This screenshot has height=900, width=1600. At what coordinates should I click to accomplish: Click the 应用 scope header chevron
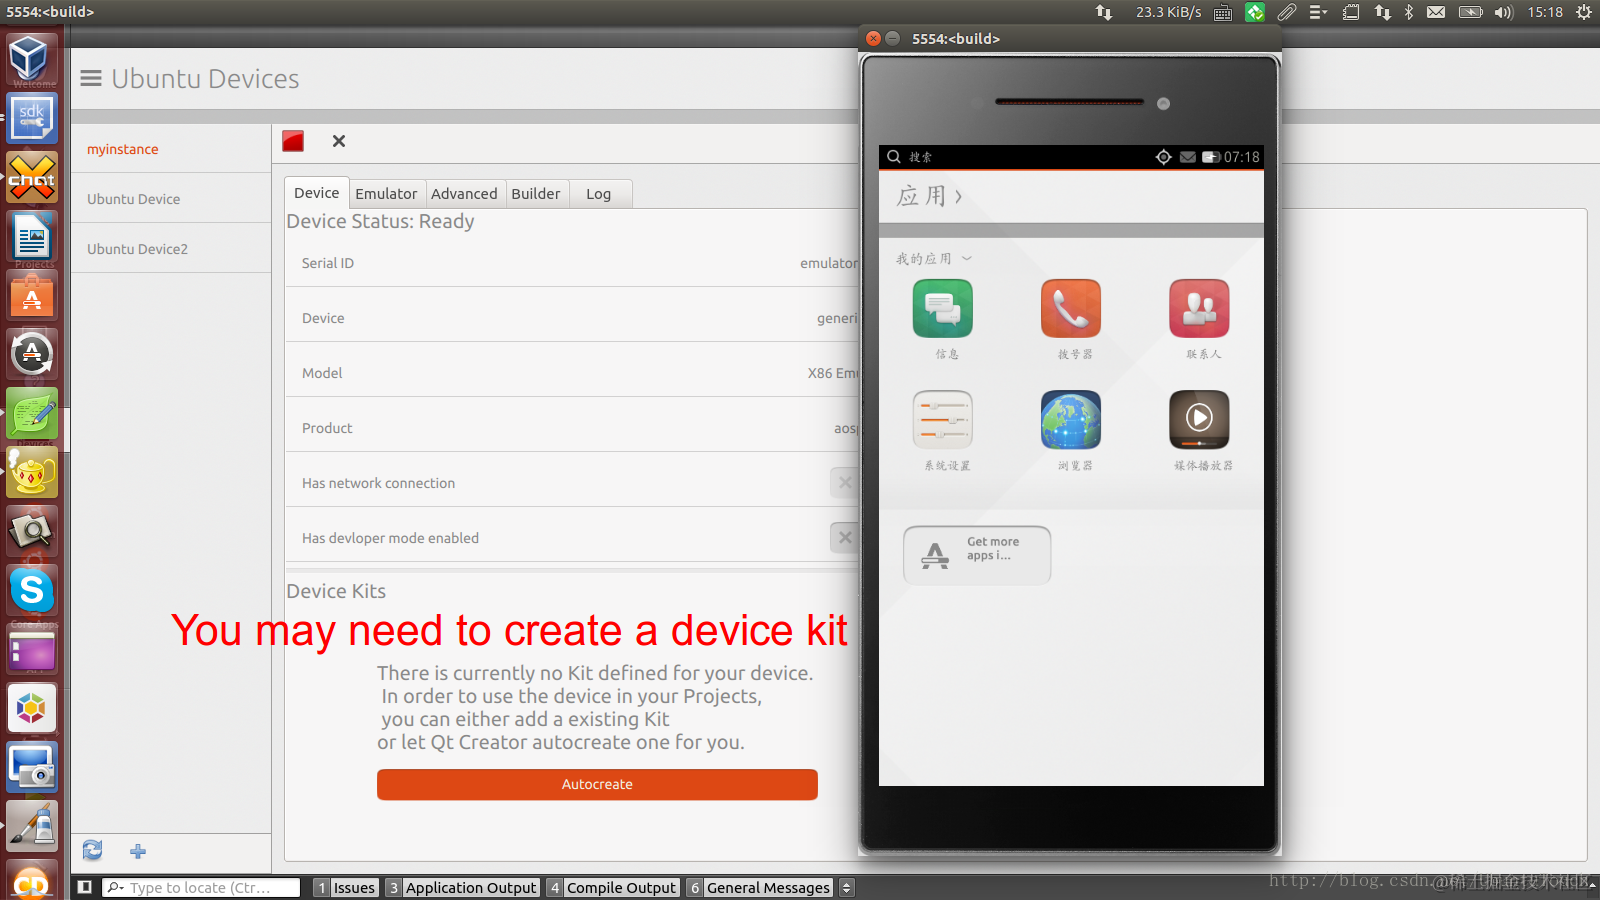click(x=958, y=196)
